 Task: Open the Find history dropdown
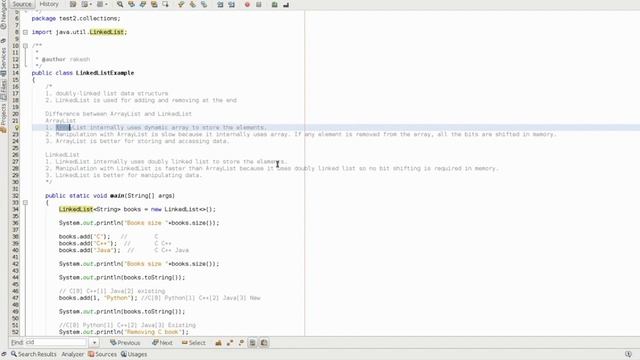coord(94,343)
